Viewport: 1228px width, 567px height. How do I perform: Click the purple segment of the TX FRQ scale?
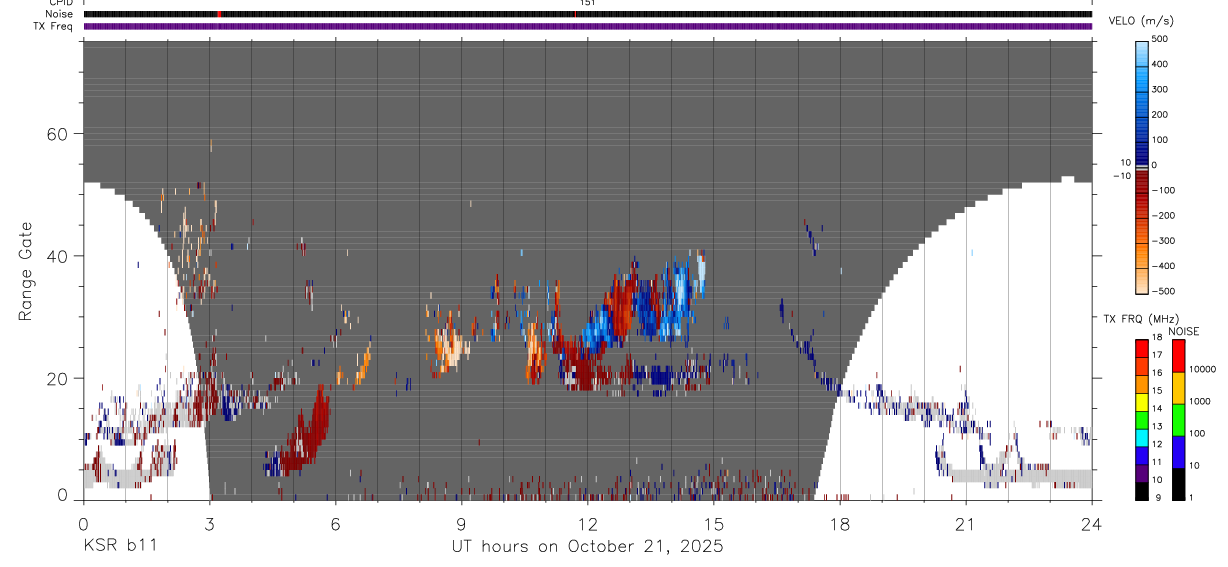1141,473
